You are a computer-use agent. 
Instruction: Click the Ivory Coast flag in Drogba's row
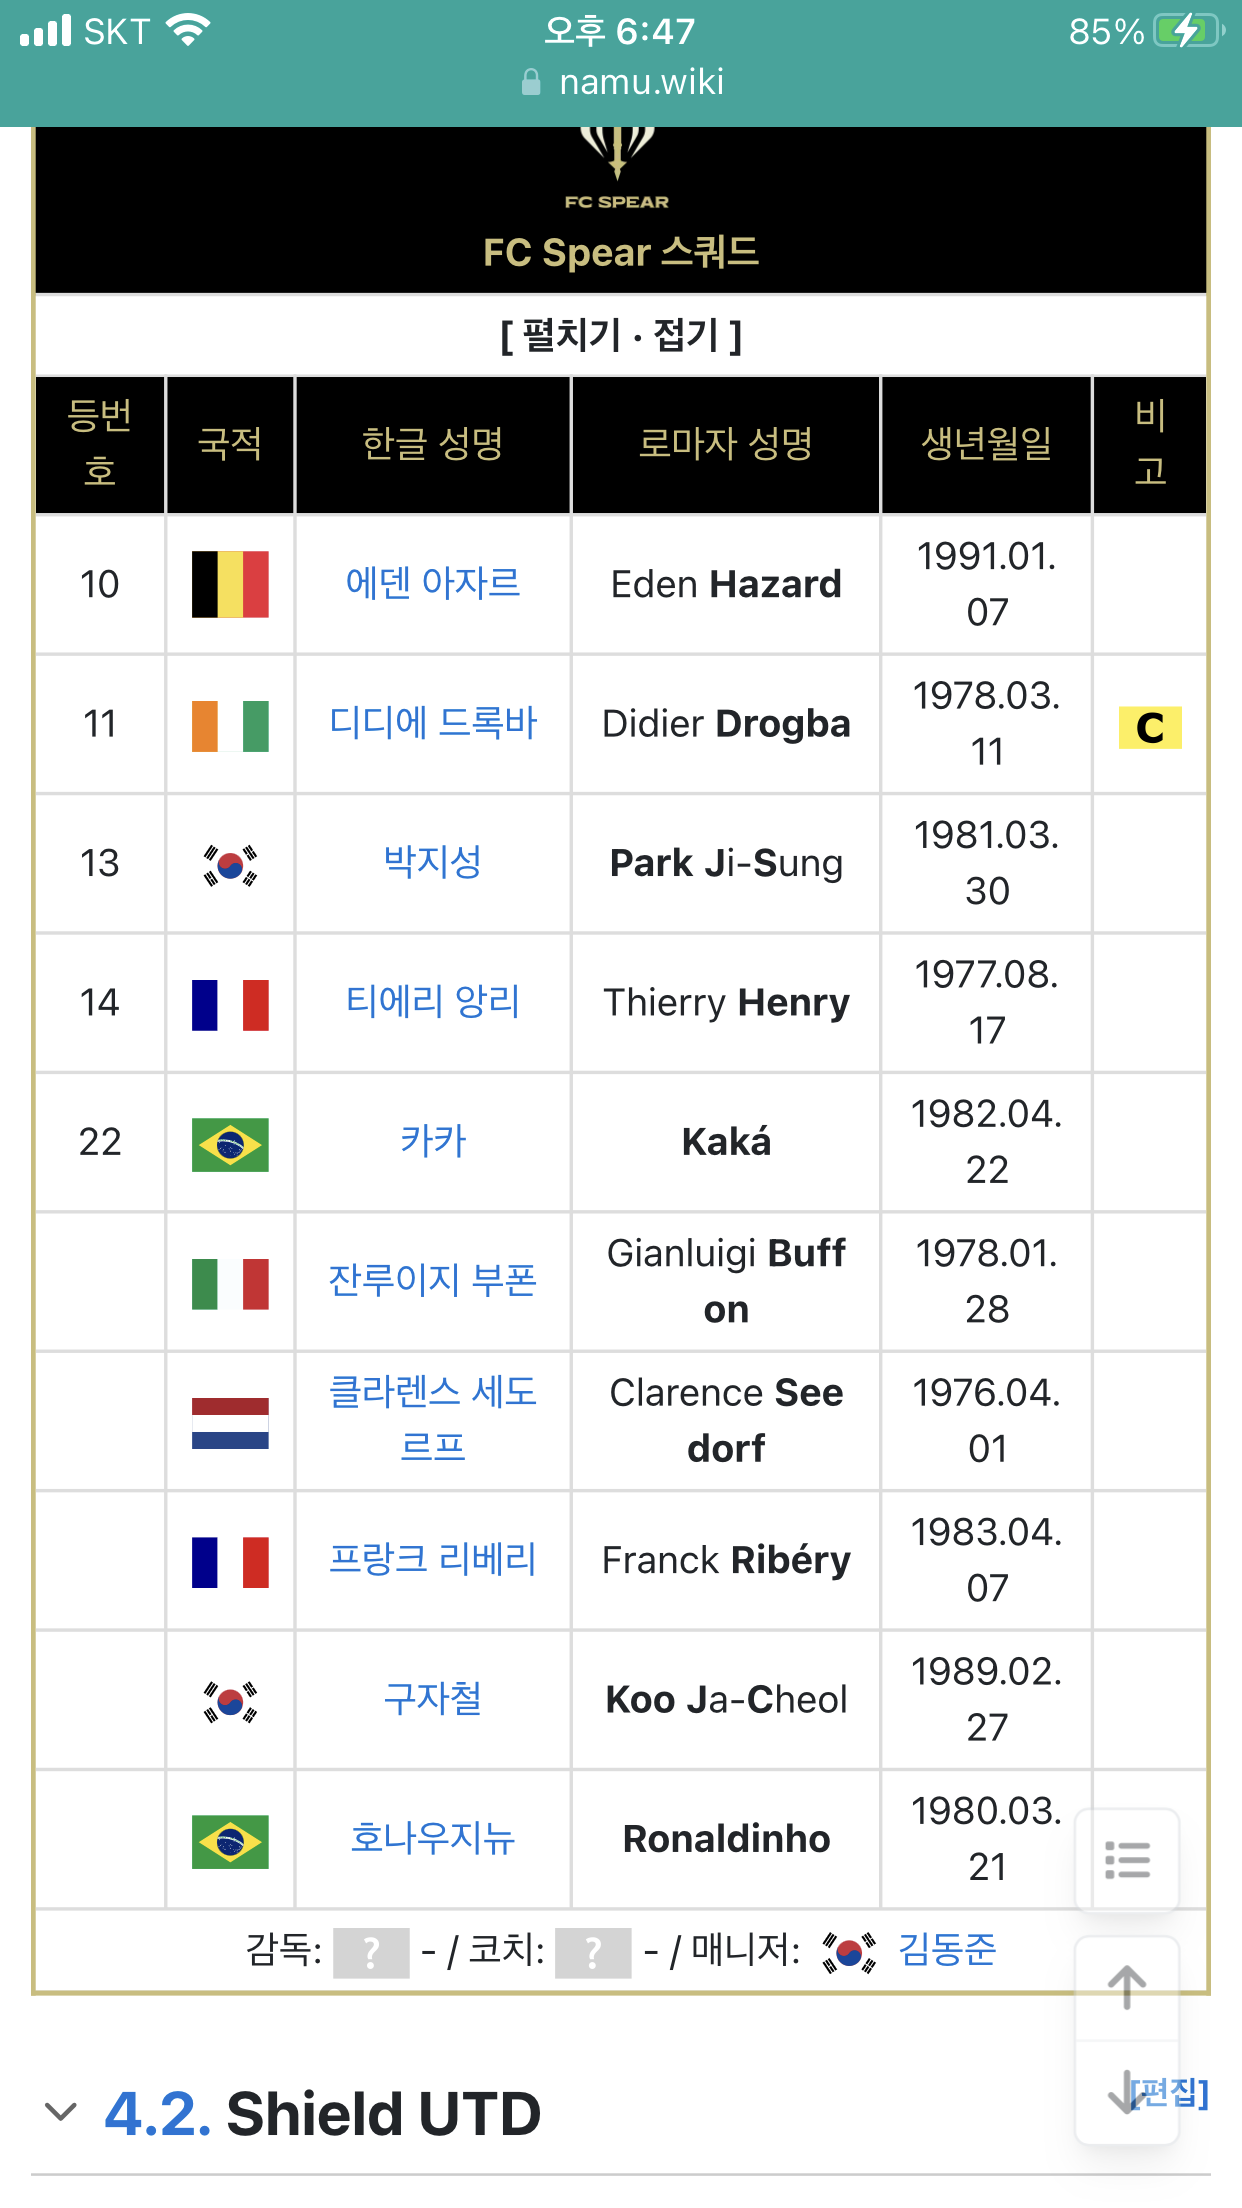(230, 725)
